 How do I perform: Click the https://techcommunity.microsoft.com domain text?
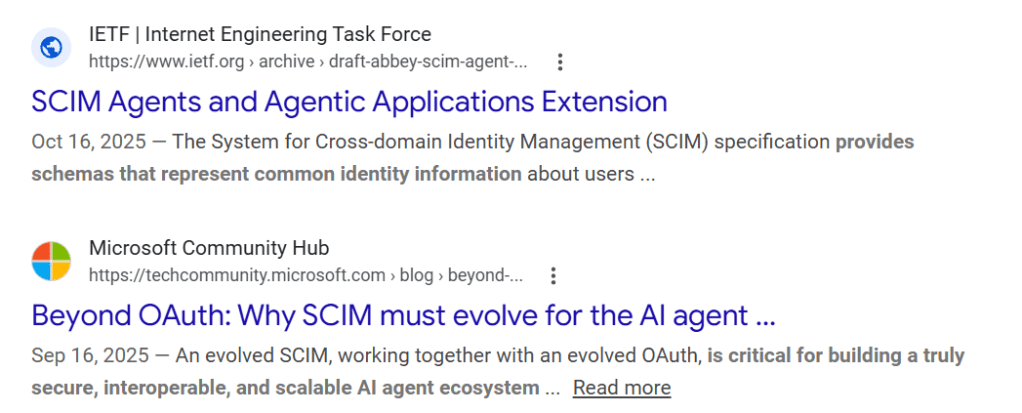[237, 275]
